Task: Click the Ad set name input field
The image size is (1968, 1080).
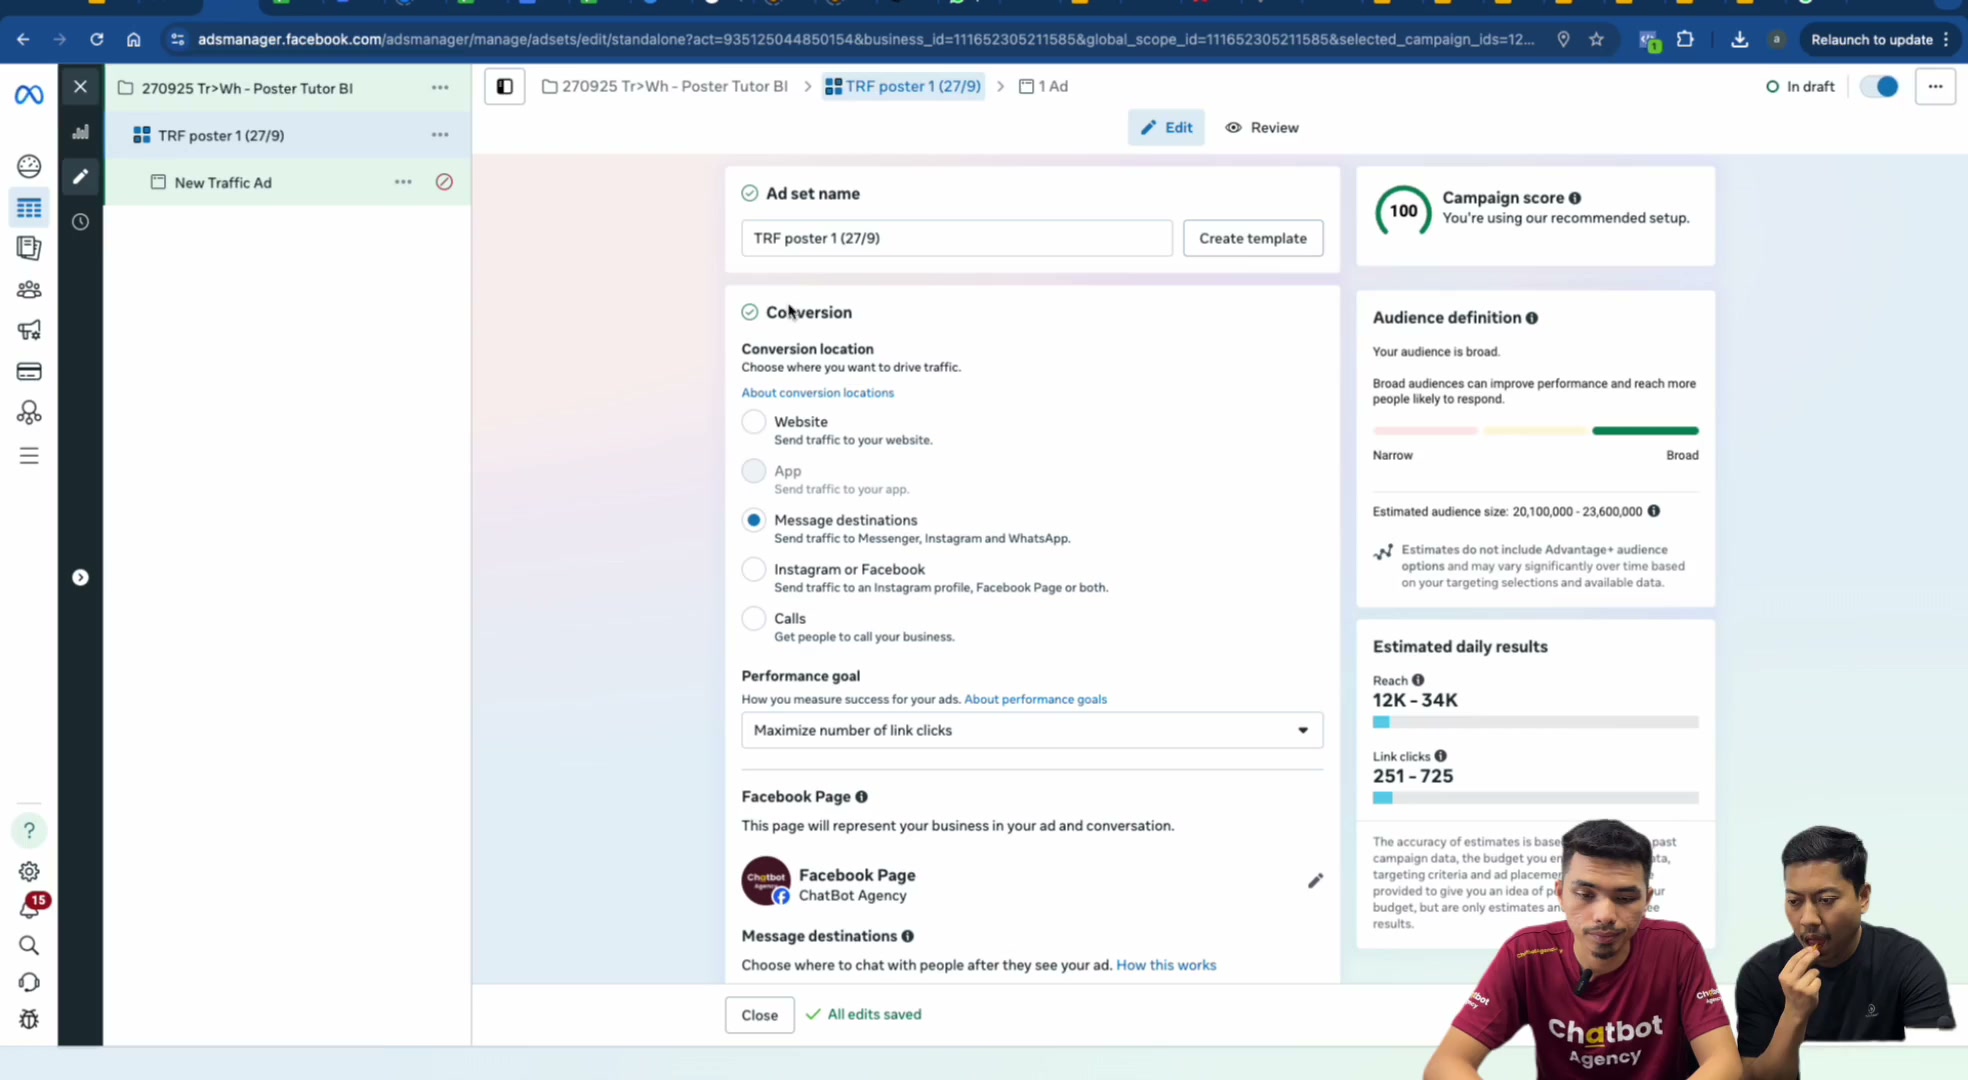Action: [x=957, y=239]
